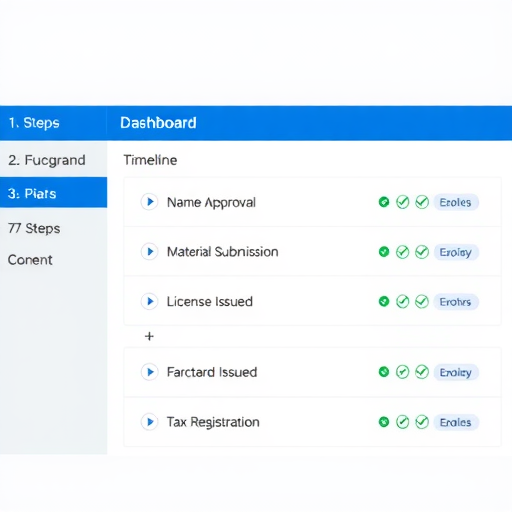The width and height of the screenshot is (512, 512).
Task: Expand the License Issued row arrow
Action: pyautogui.click(x=149, y=301)
